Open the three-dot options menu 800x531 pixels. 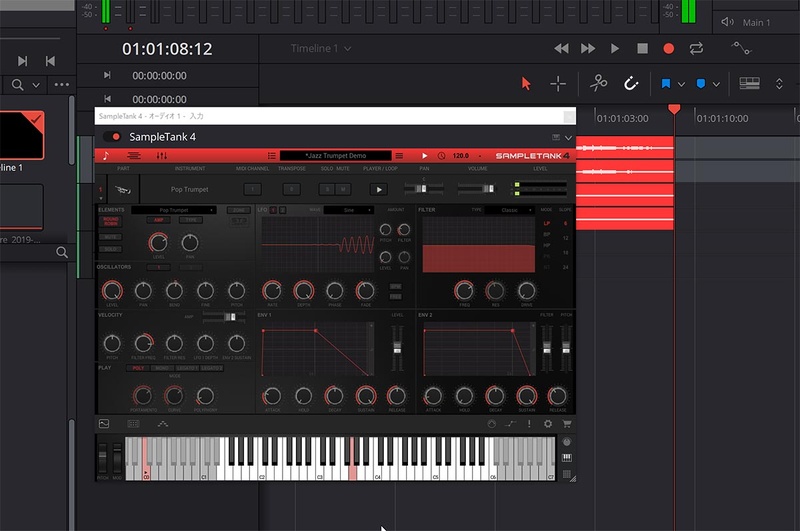(62, 84)
